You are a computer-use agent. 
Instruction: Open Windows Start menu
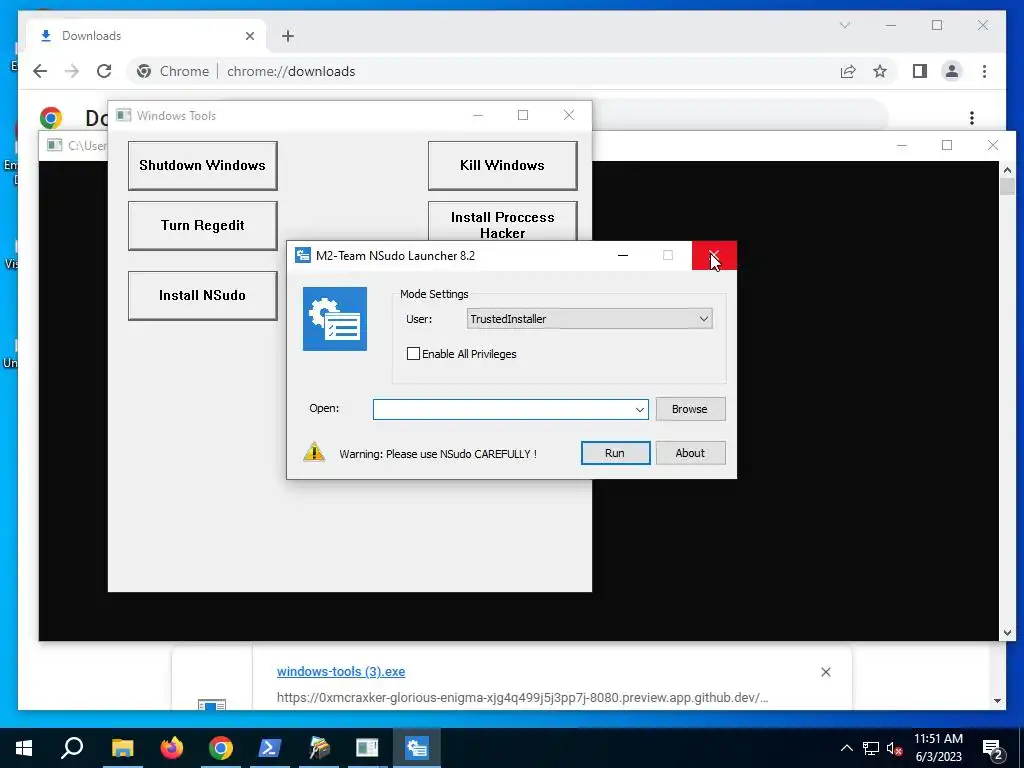pyautogui.click(x=24, y=748)
